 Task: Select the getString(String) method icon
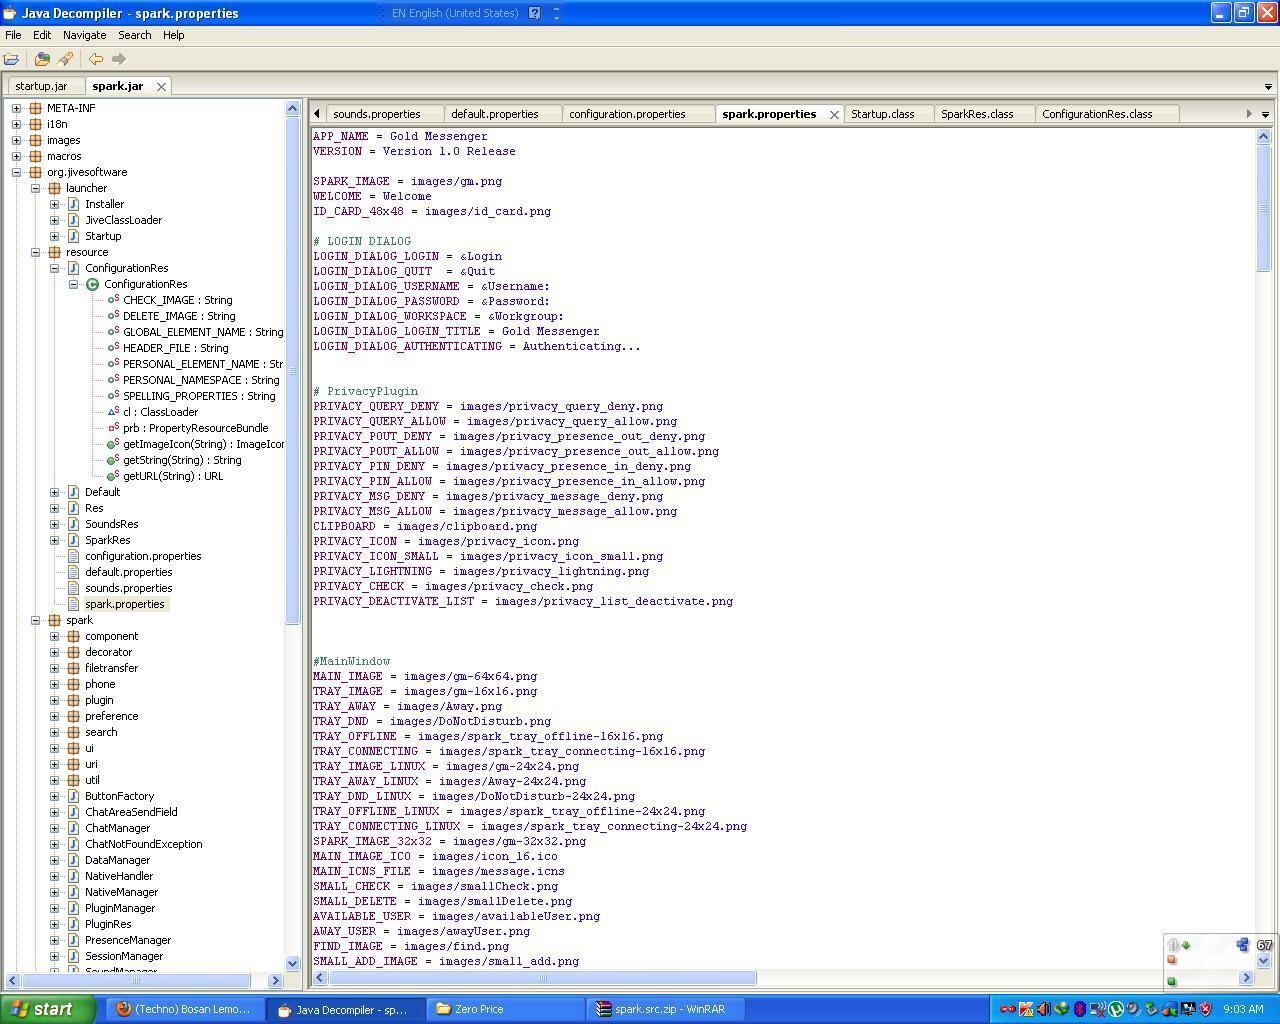113,460
